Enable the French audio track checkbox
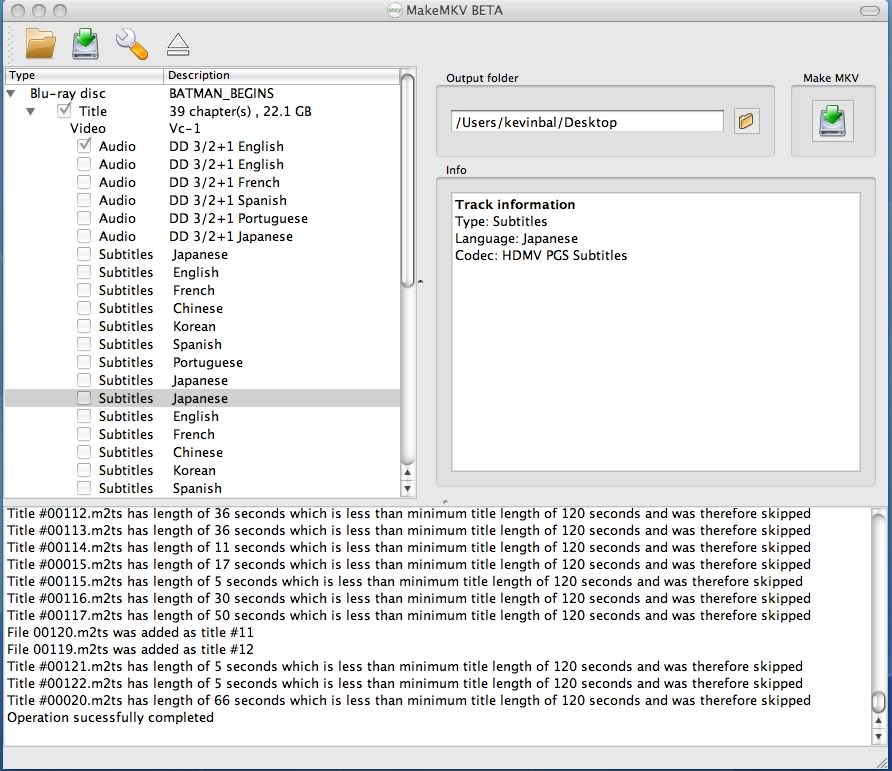 [84, 182]
